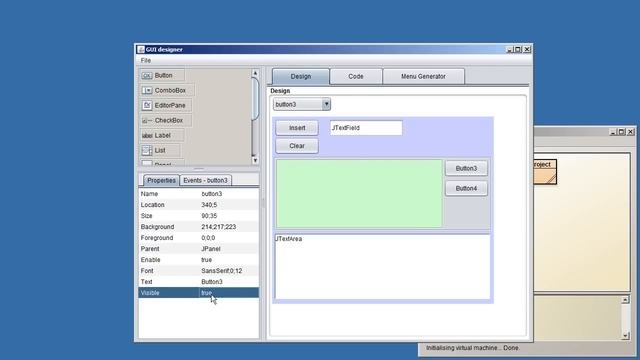Switch to the Code tab
Screen dimensions: 640x360
pos(356,76)
